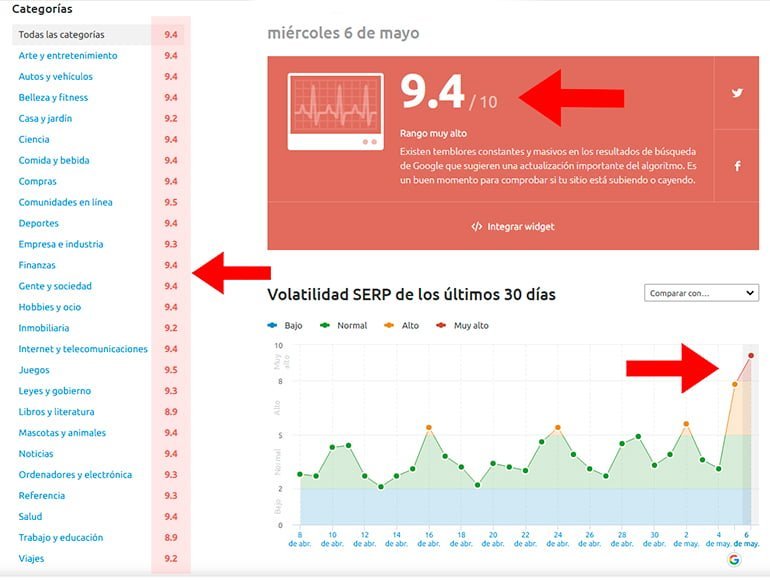The height and width of the screenshot is (580, 770).
Task: Click the orange data point on 16 de abr.
Action: (429, 428)
